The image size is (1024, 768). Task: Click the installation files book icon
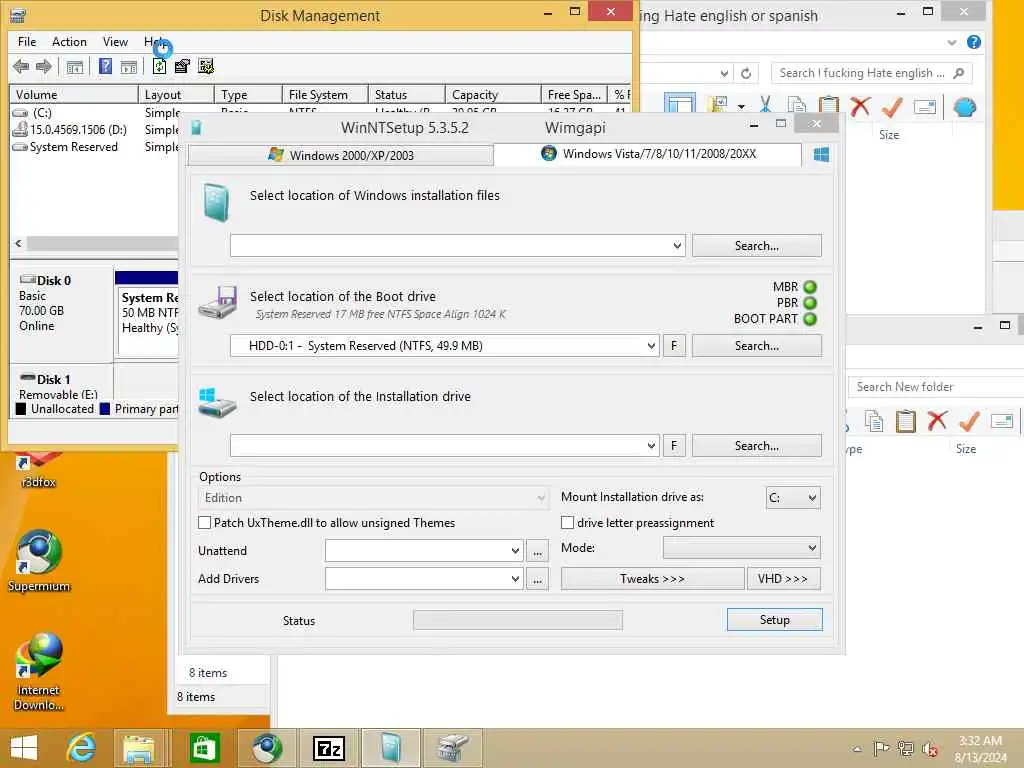click(216, 202)
